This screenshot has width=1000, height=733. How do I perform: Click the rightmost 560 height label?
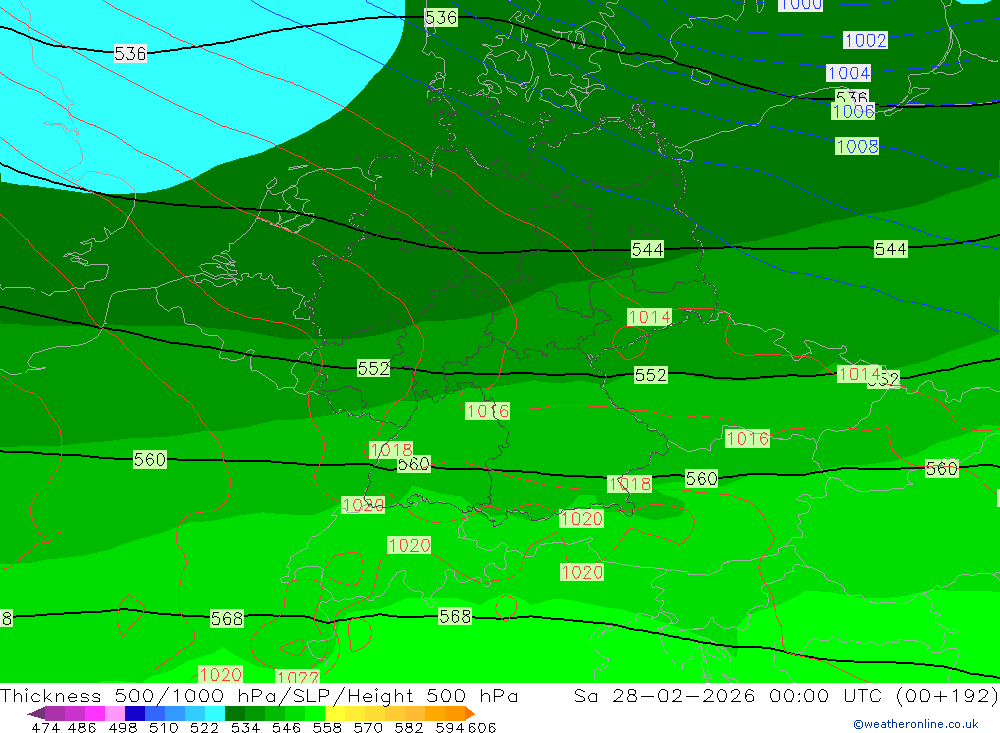point(942,468)
